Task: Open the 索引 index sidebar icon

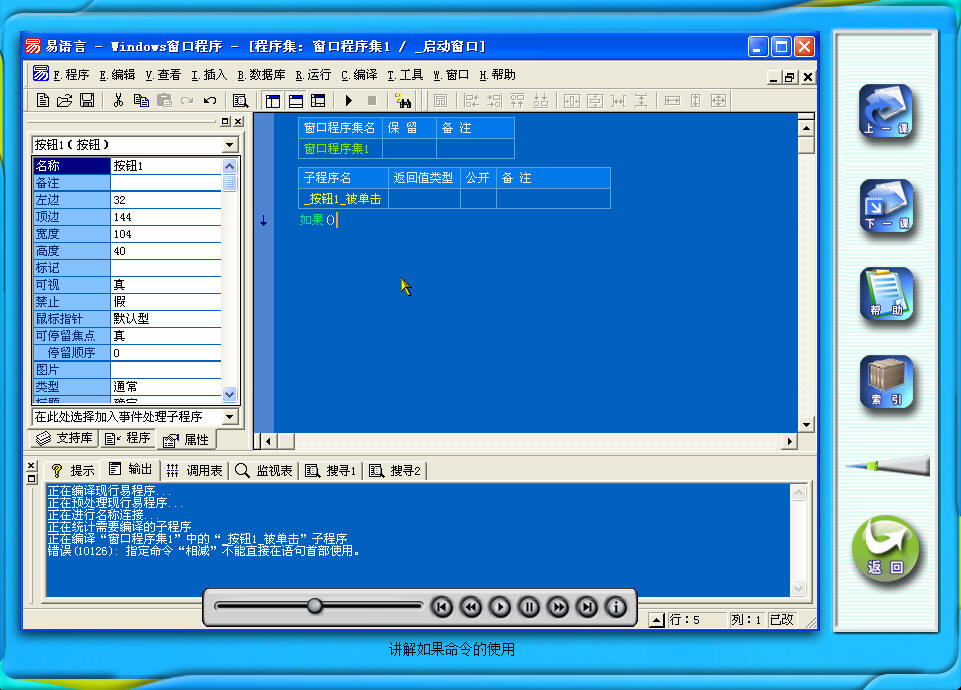Action: click(886, 383)
